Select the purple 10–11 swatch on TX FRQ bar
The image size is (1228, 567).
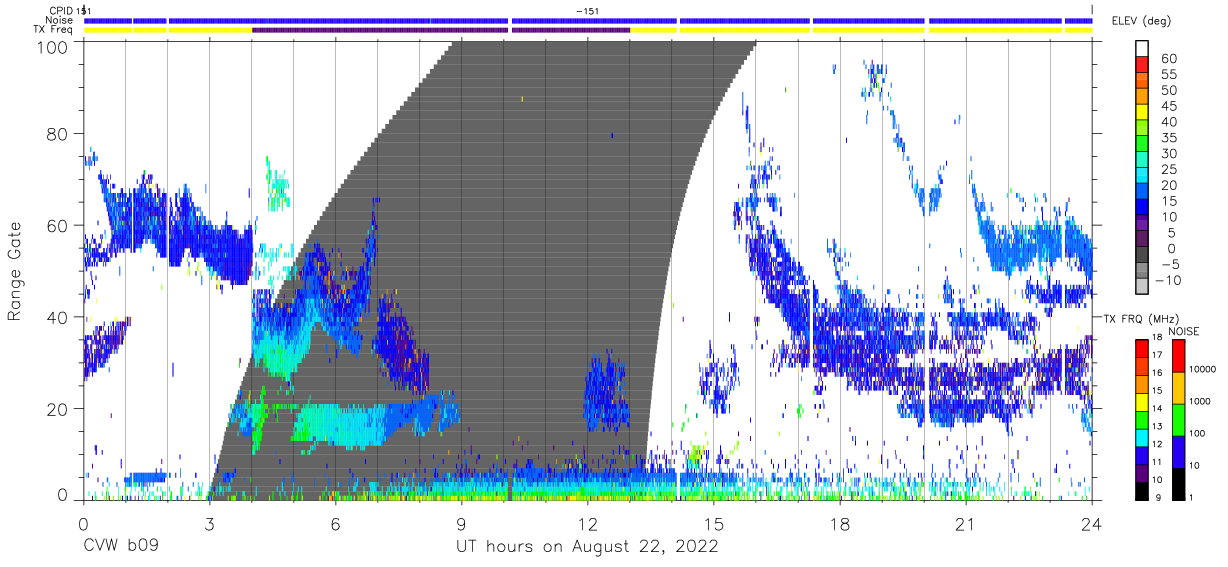pos(1142,471)
